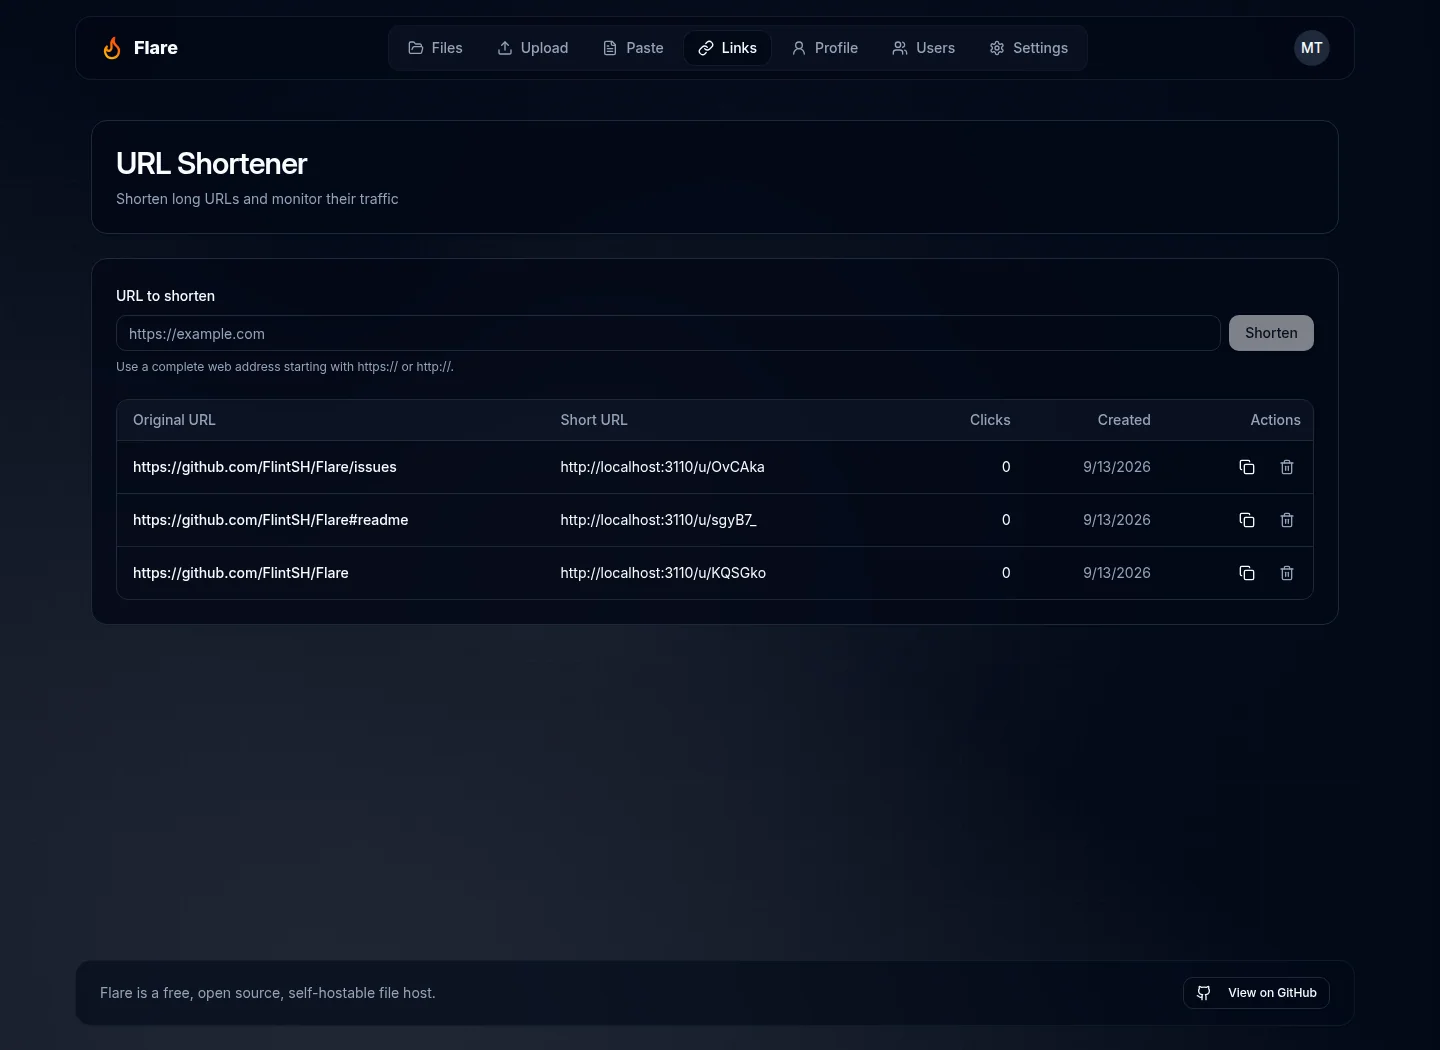Focus the URL to shorten input field
This screenshot has height=1050, width=1440.
pyautogui.click(x=668, y=333)
